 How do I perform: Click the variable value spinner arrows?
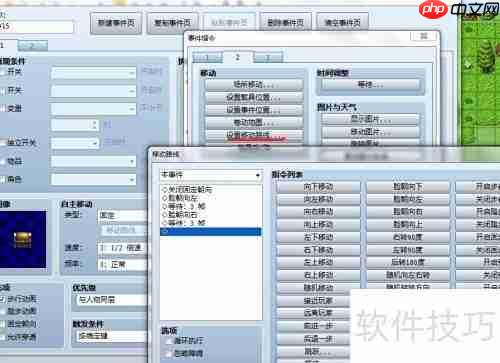[95, 125]
